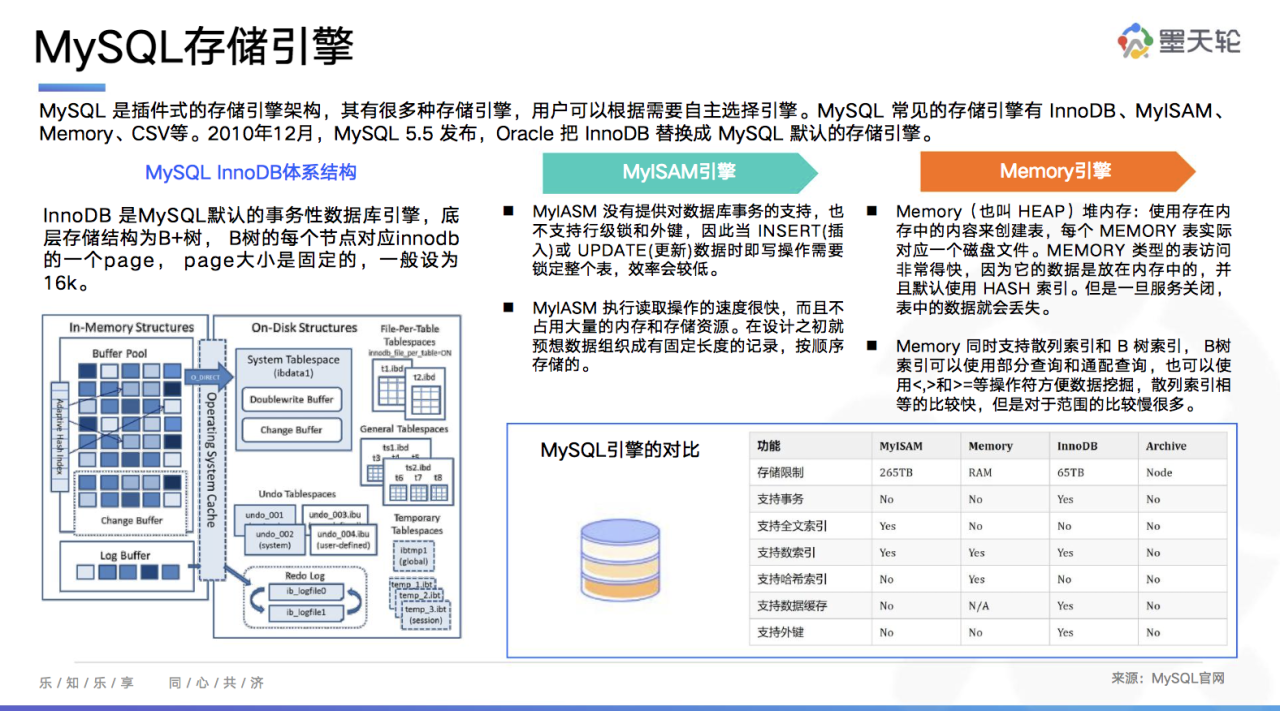Viewport: 1280px width, 711px height.
Task: Select the 支持全文索引 row label
Action: tap(792, 526)
